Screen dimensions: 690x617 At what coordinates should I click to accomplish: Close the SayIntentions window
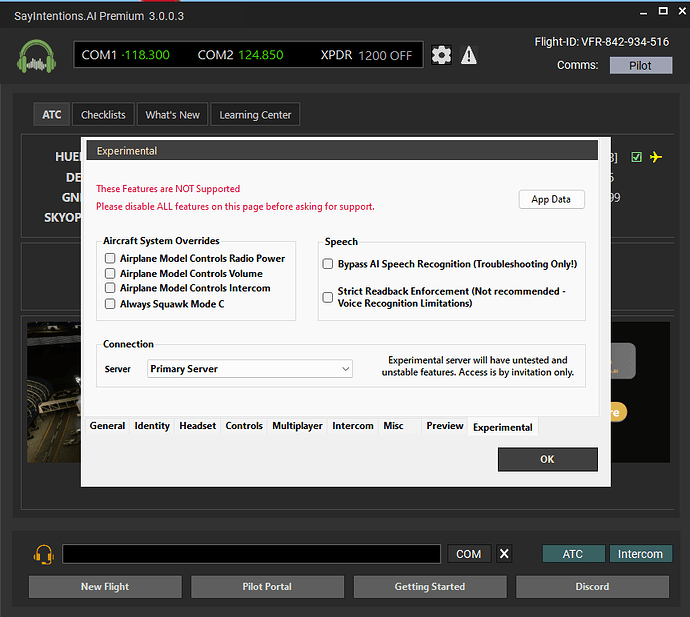point(682,11)
